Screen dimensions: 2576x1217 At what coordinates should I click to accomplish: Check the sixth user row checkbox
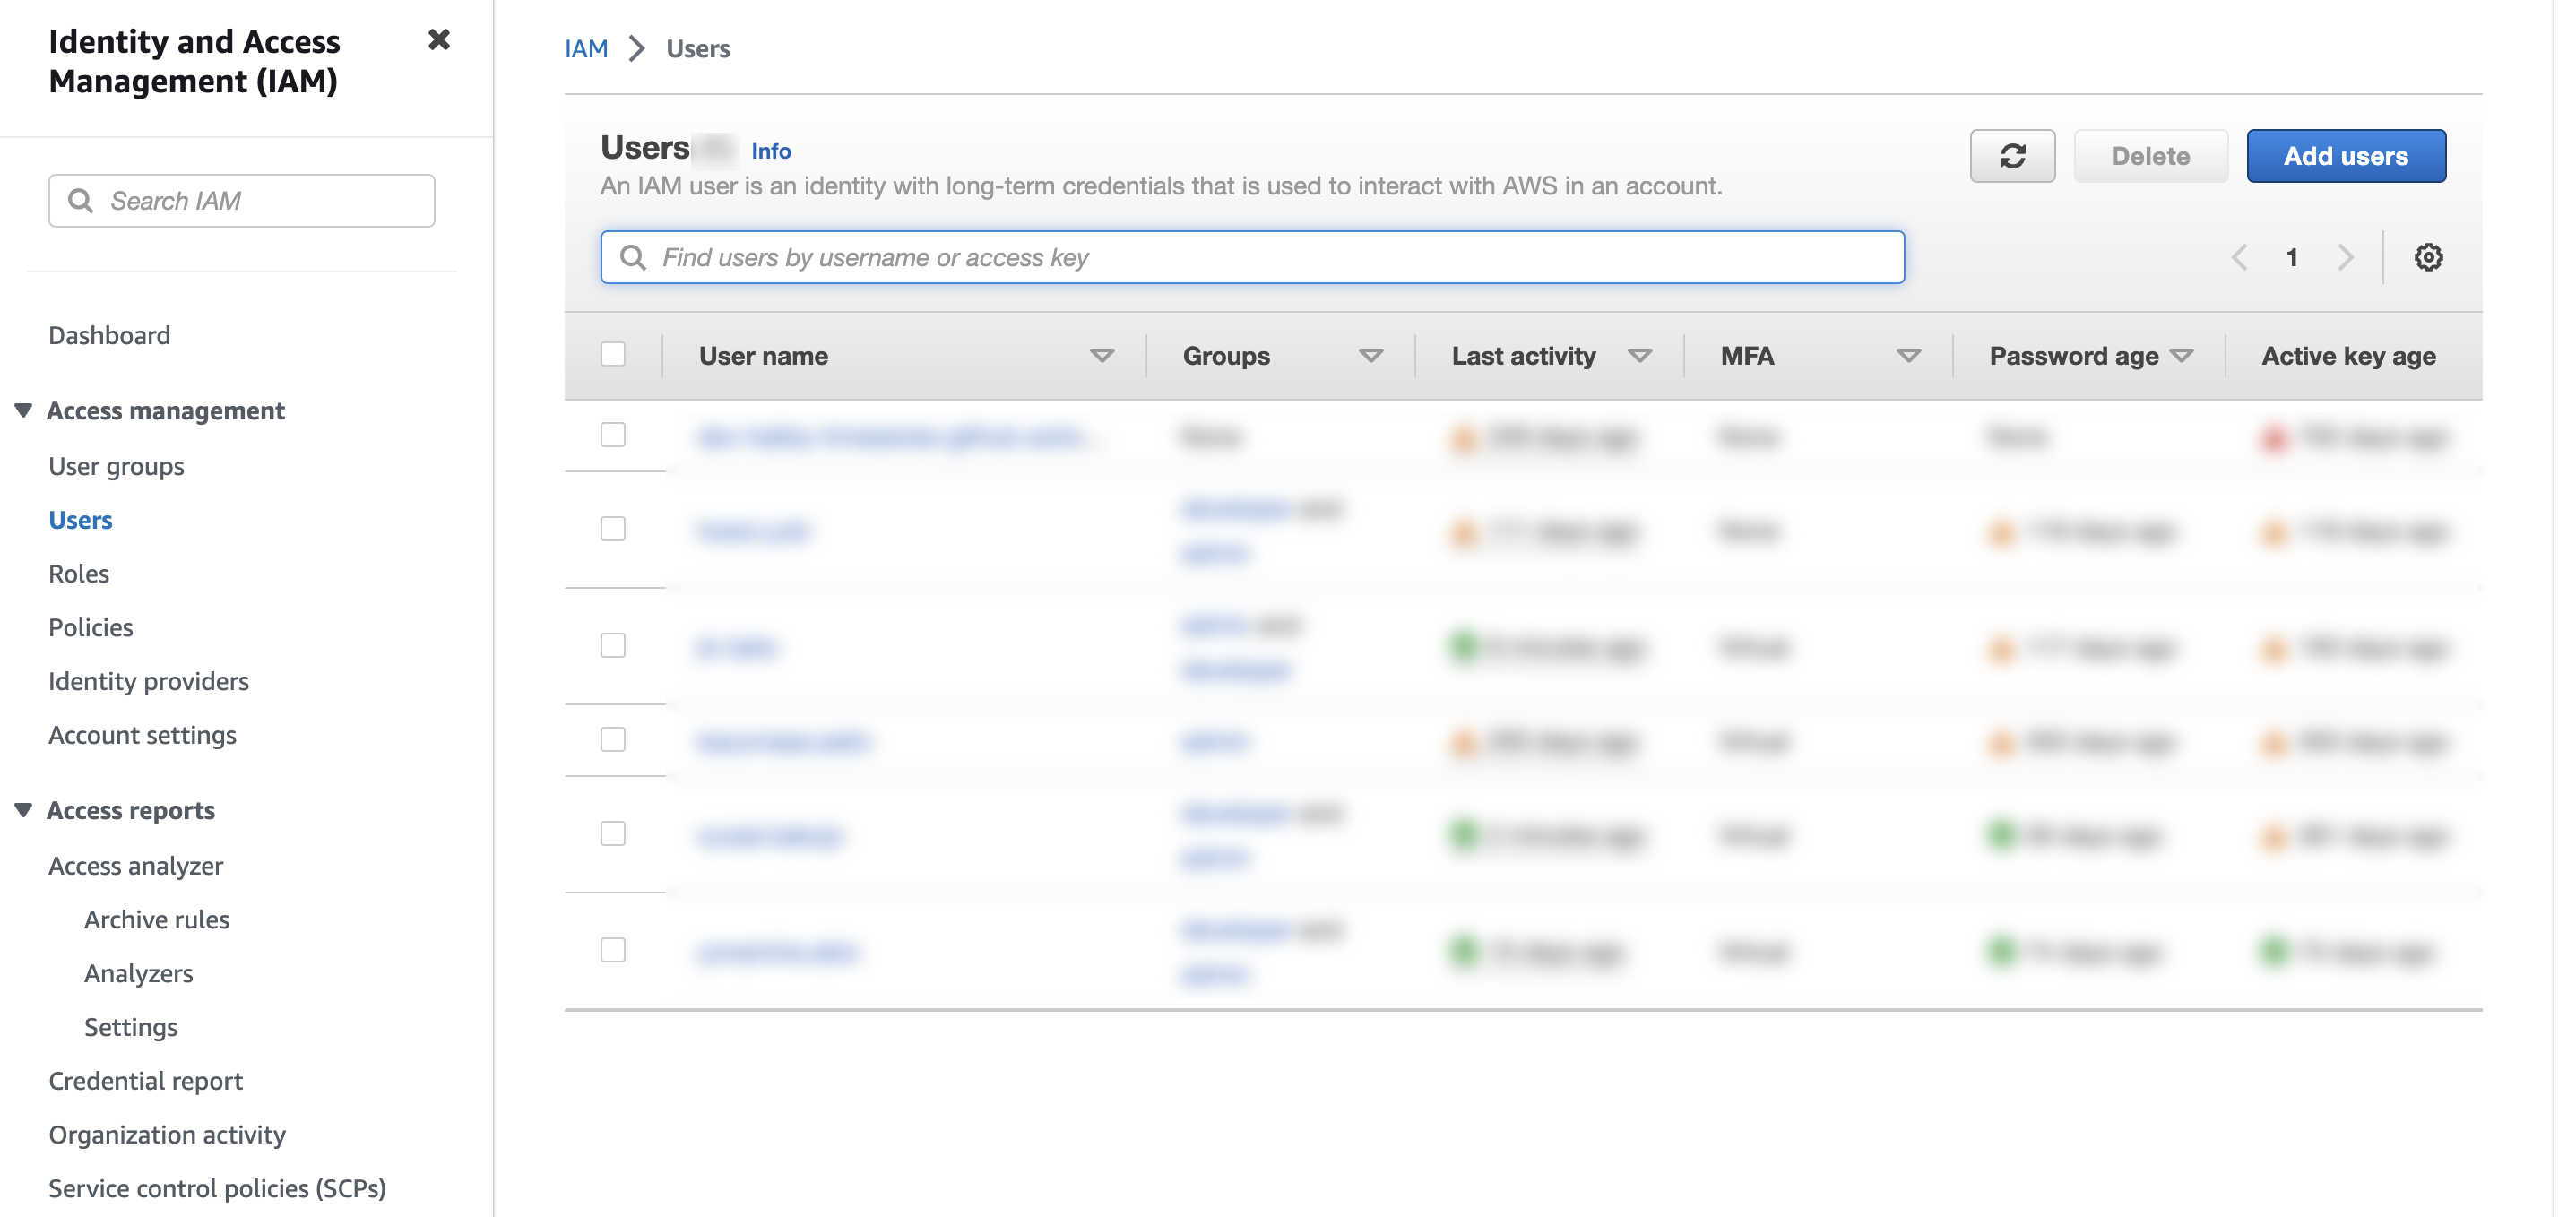click(613, 950)
